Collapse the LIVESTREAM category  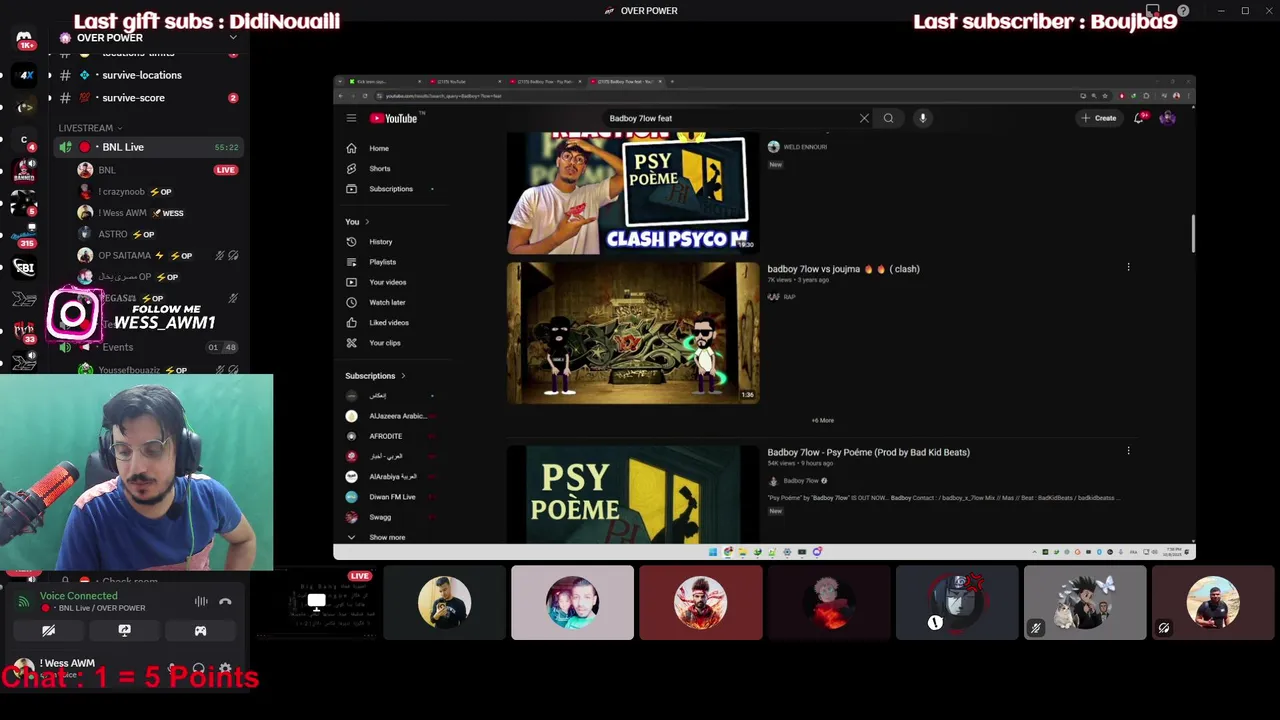coord(90,128)
